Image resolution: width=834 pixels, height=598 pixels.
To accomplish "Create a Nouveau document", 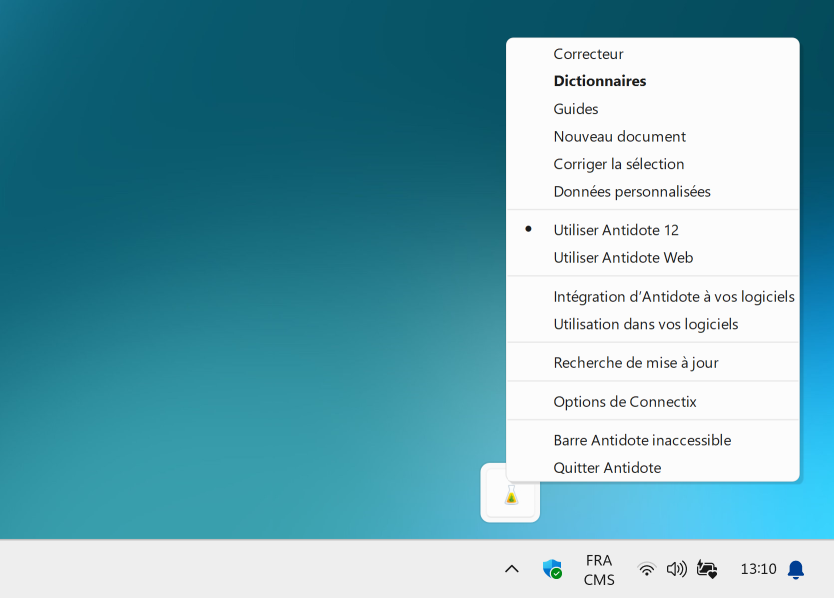I will [x=619, y=136].
